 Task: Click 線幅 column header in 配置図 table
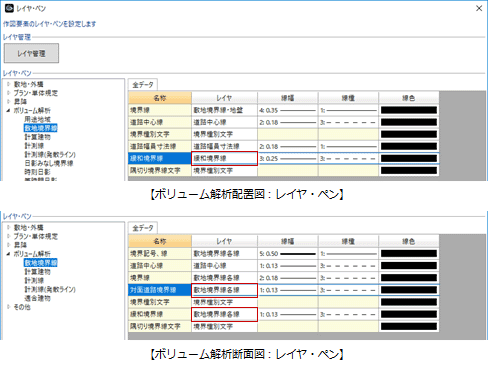(x=288, y=98)
